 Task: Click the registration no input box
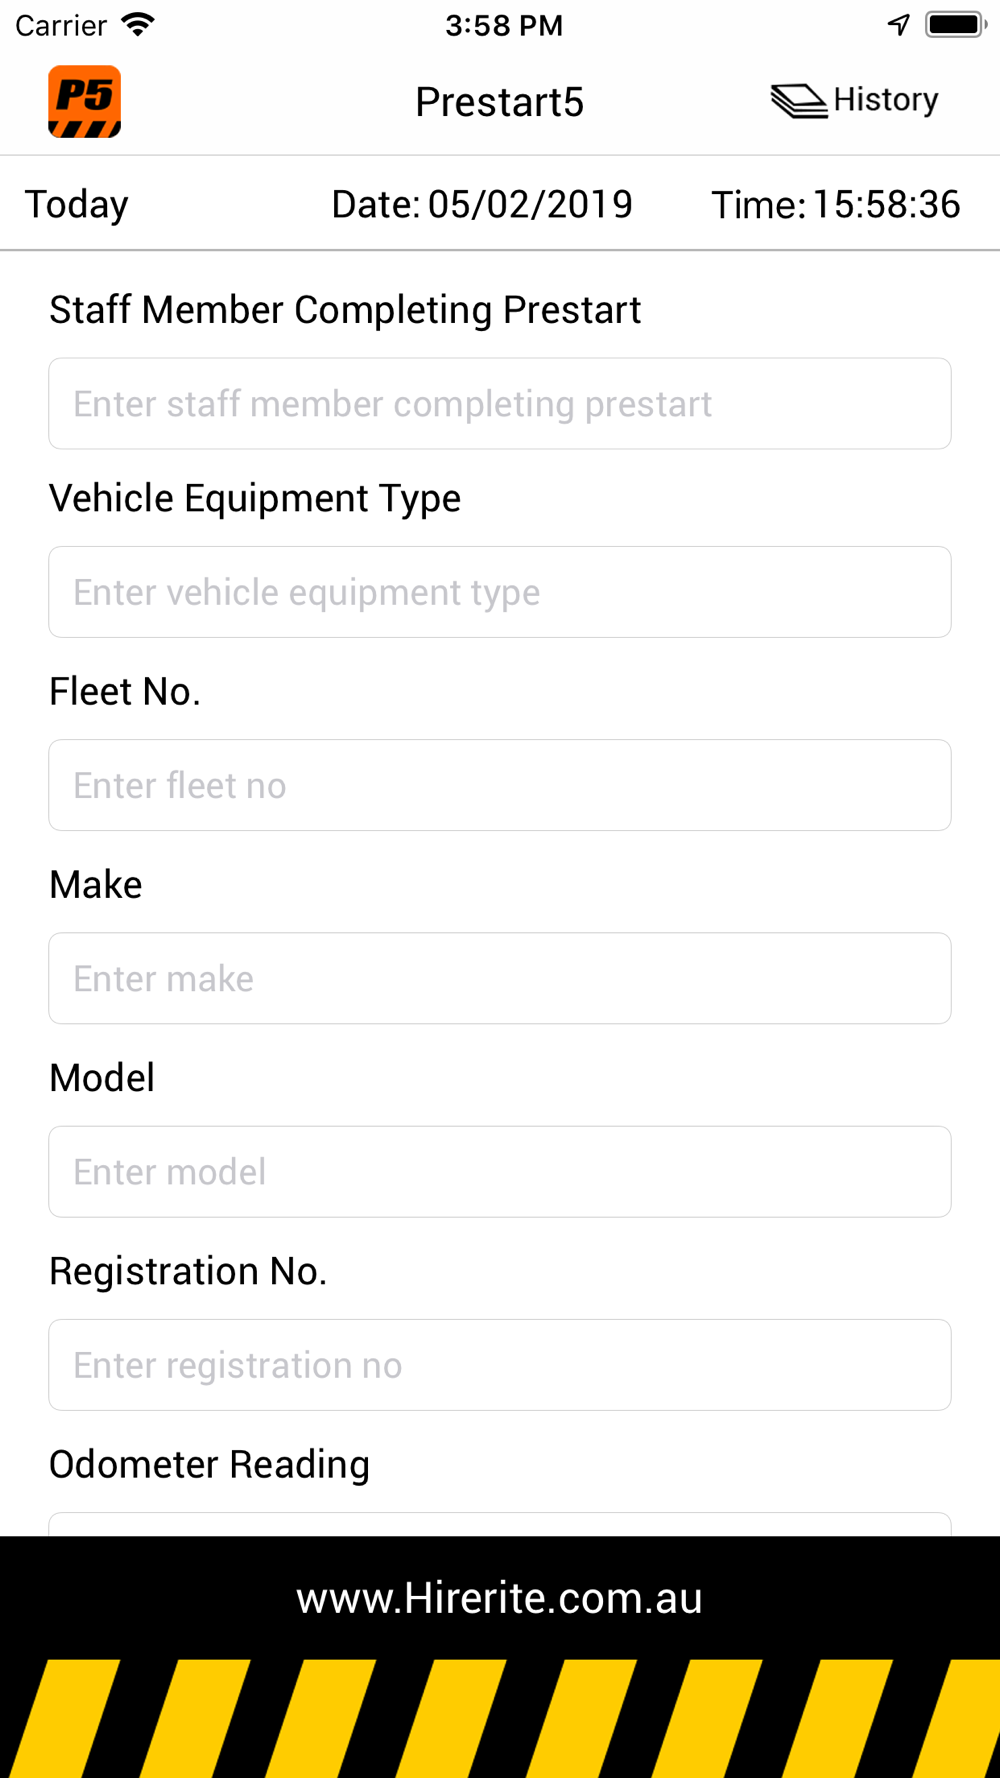point(500,1365)
